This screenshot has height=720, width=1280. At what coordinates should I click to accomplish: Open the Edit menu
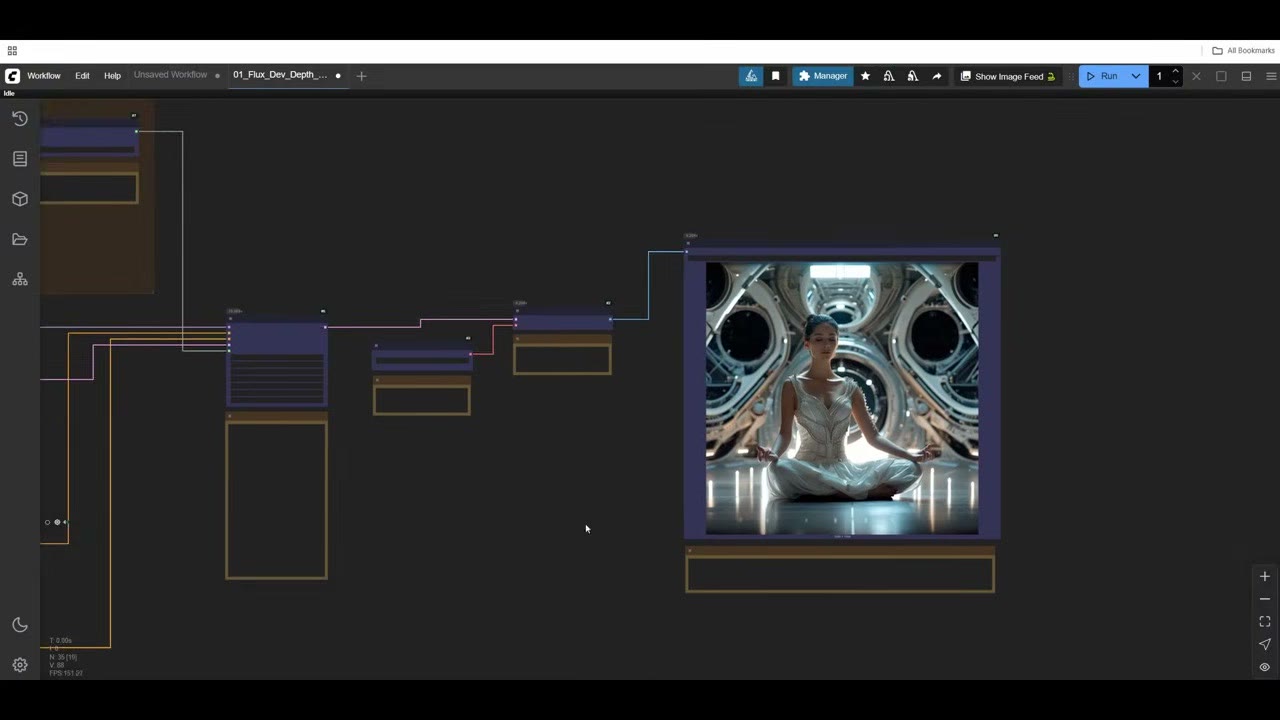pyautogui.click(x=82, y=76)
